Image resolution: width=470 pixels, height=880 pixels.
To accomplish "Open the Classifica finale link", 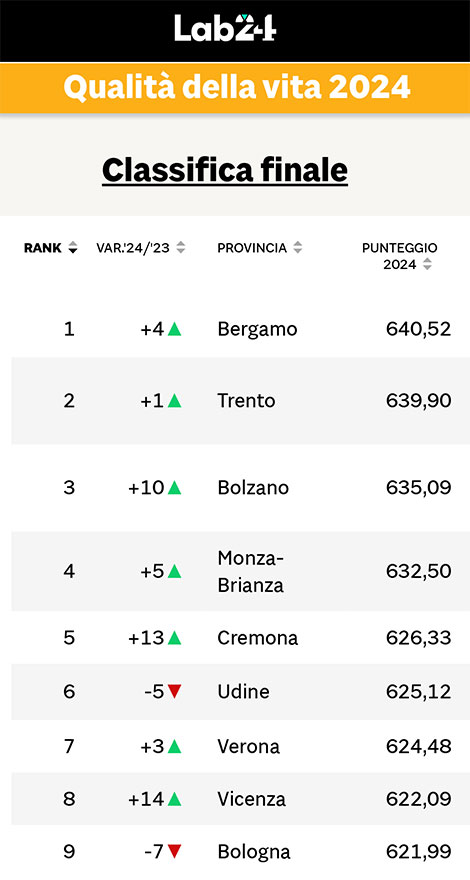I will tap(225, 169).
